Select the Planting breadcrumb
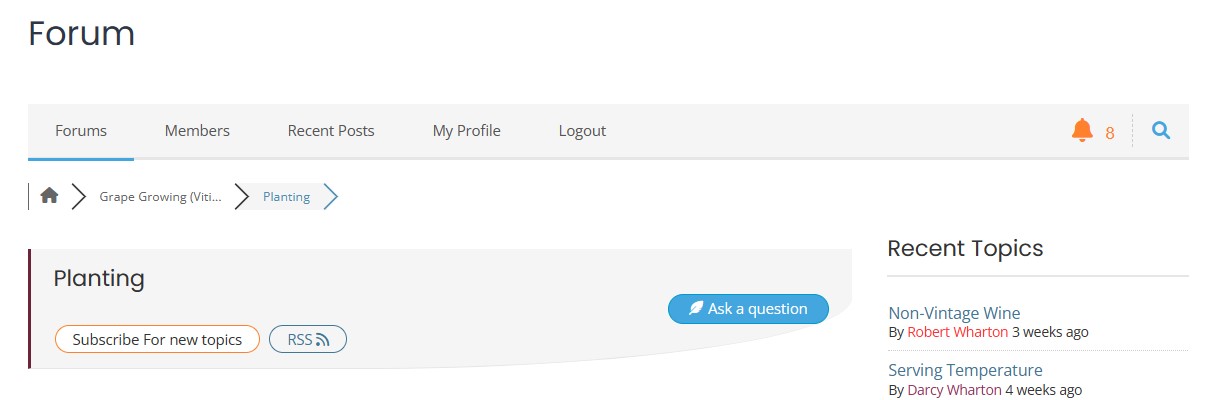Screen dimensions: 1209x400 (286, 197)
